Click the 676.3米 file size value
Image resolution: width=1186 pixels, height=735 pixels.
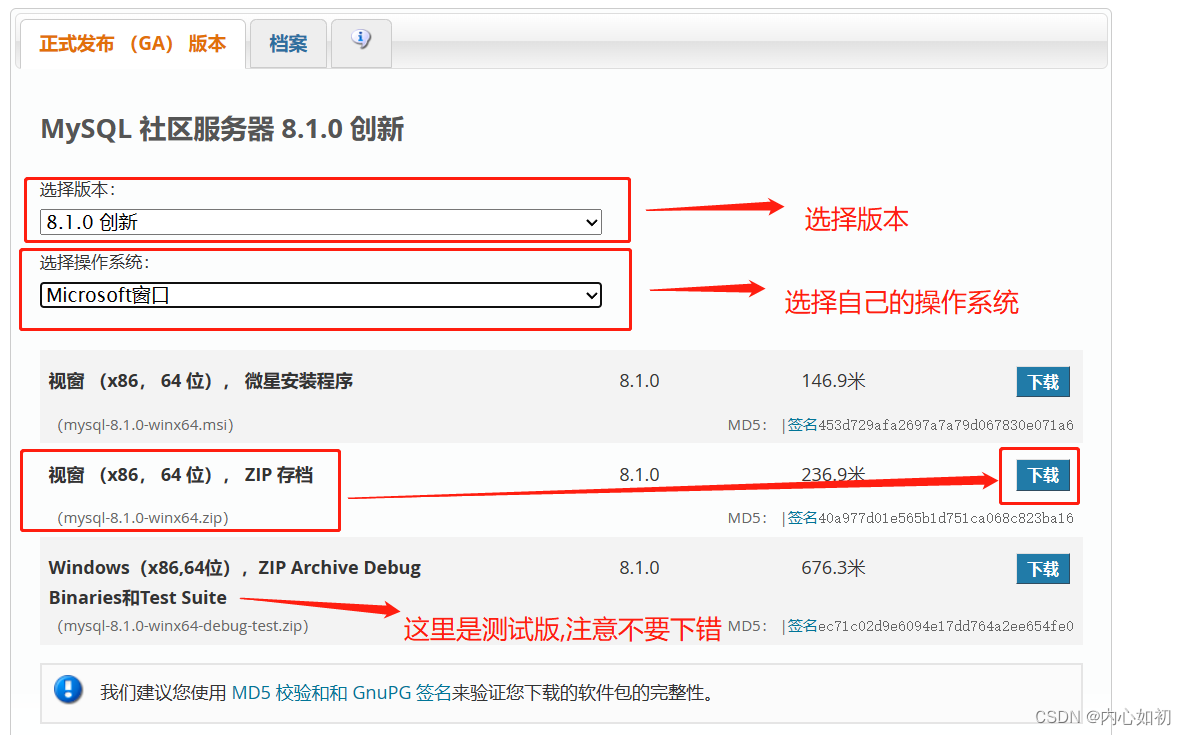pyautogui.click(x=834, y=568)
